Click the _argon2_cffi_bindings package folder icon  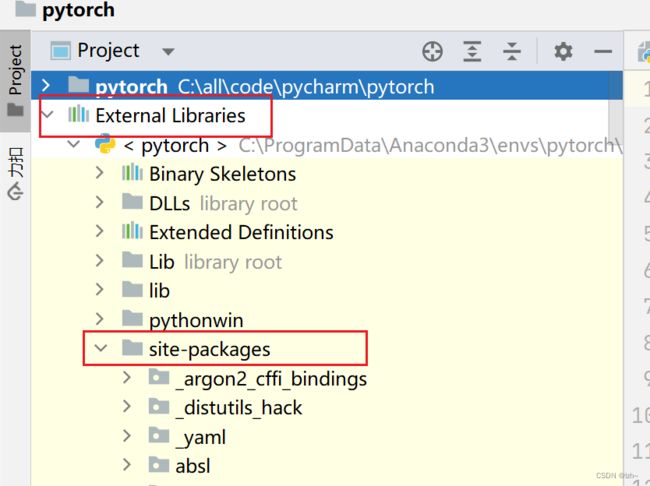(x=159, y=377)
